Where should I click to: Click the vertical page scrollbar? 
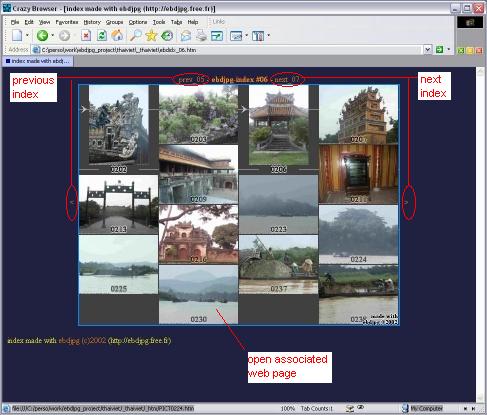(480, 234)
